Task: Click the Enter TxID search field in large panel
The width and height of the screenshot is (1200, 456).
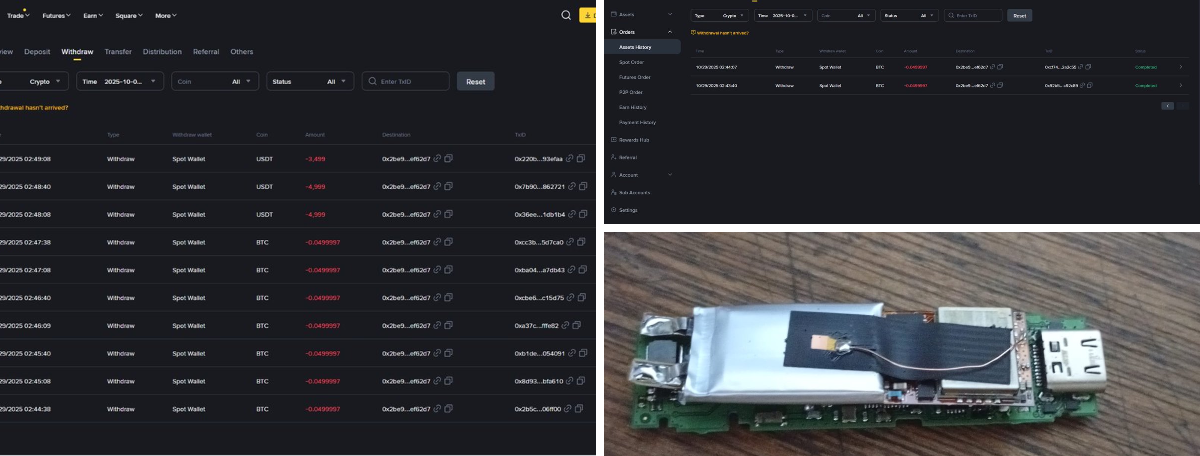Action: click(x=405, y=81)
